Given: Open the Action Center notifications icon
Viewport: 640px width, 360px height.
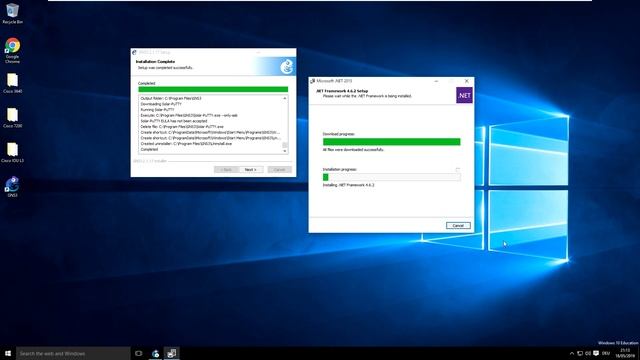Looking at the screenshot, I should tap(596, 353).
